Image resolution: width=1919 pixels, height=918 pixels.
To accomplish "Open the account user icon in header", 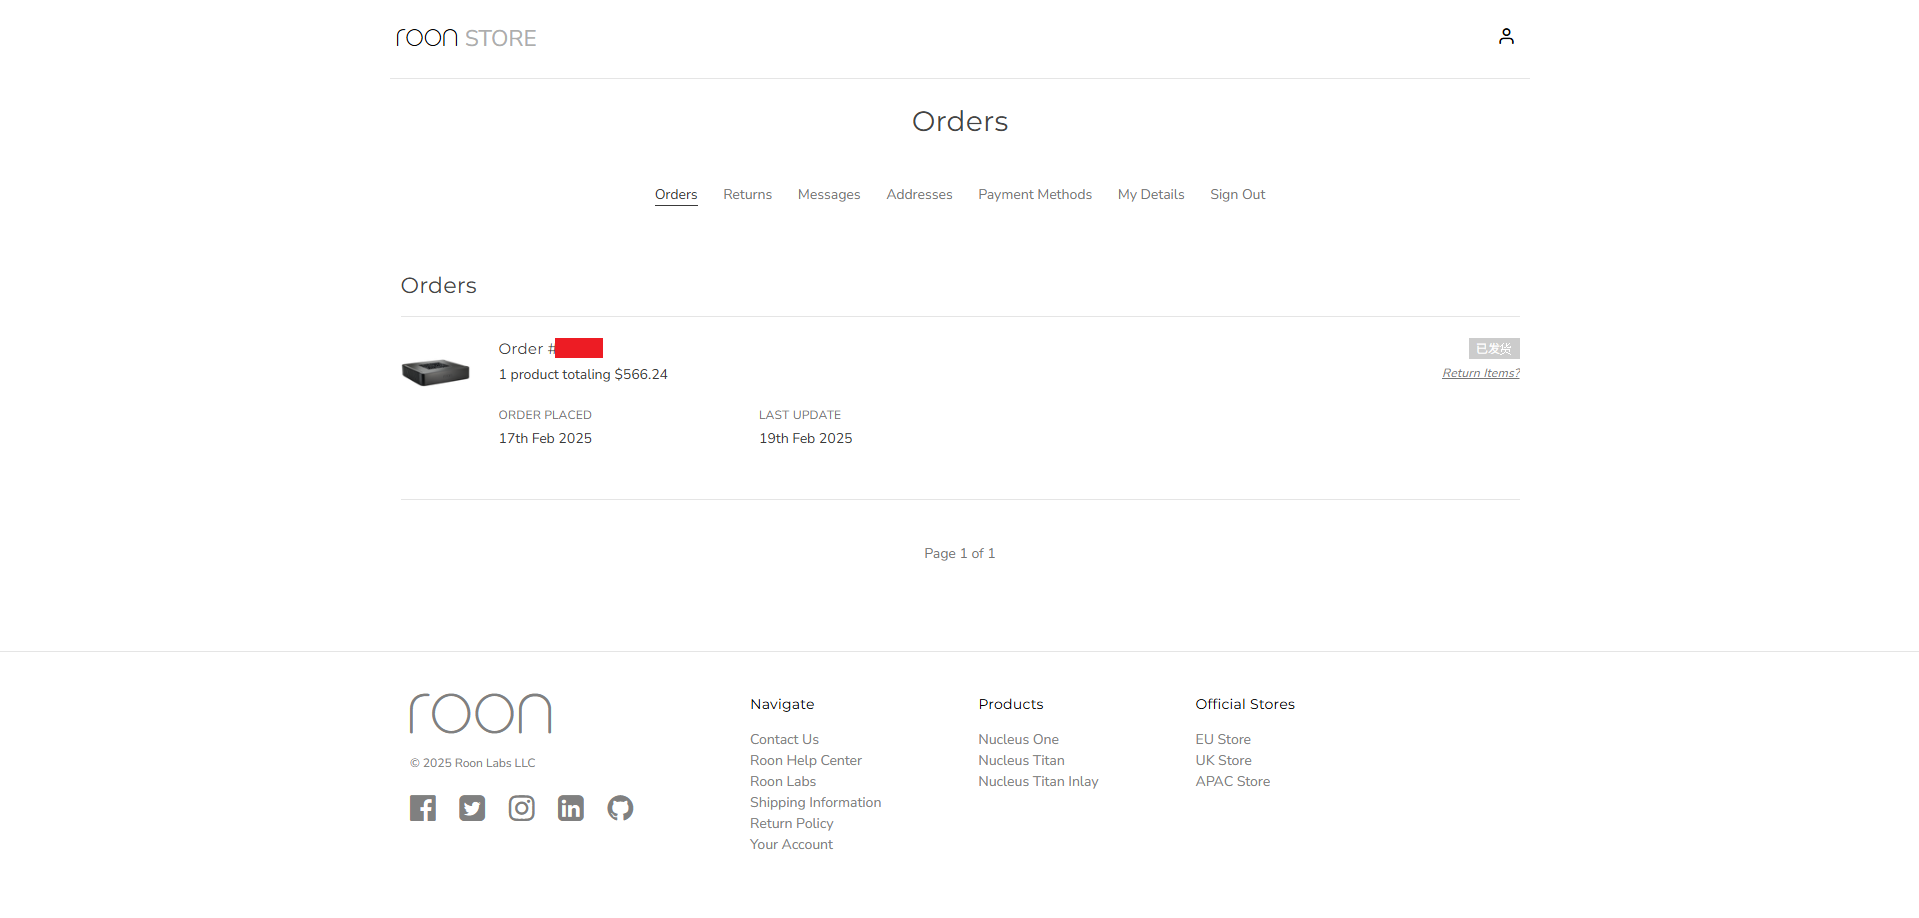I will (1506, 37).
